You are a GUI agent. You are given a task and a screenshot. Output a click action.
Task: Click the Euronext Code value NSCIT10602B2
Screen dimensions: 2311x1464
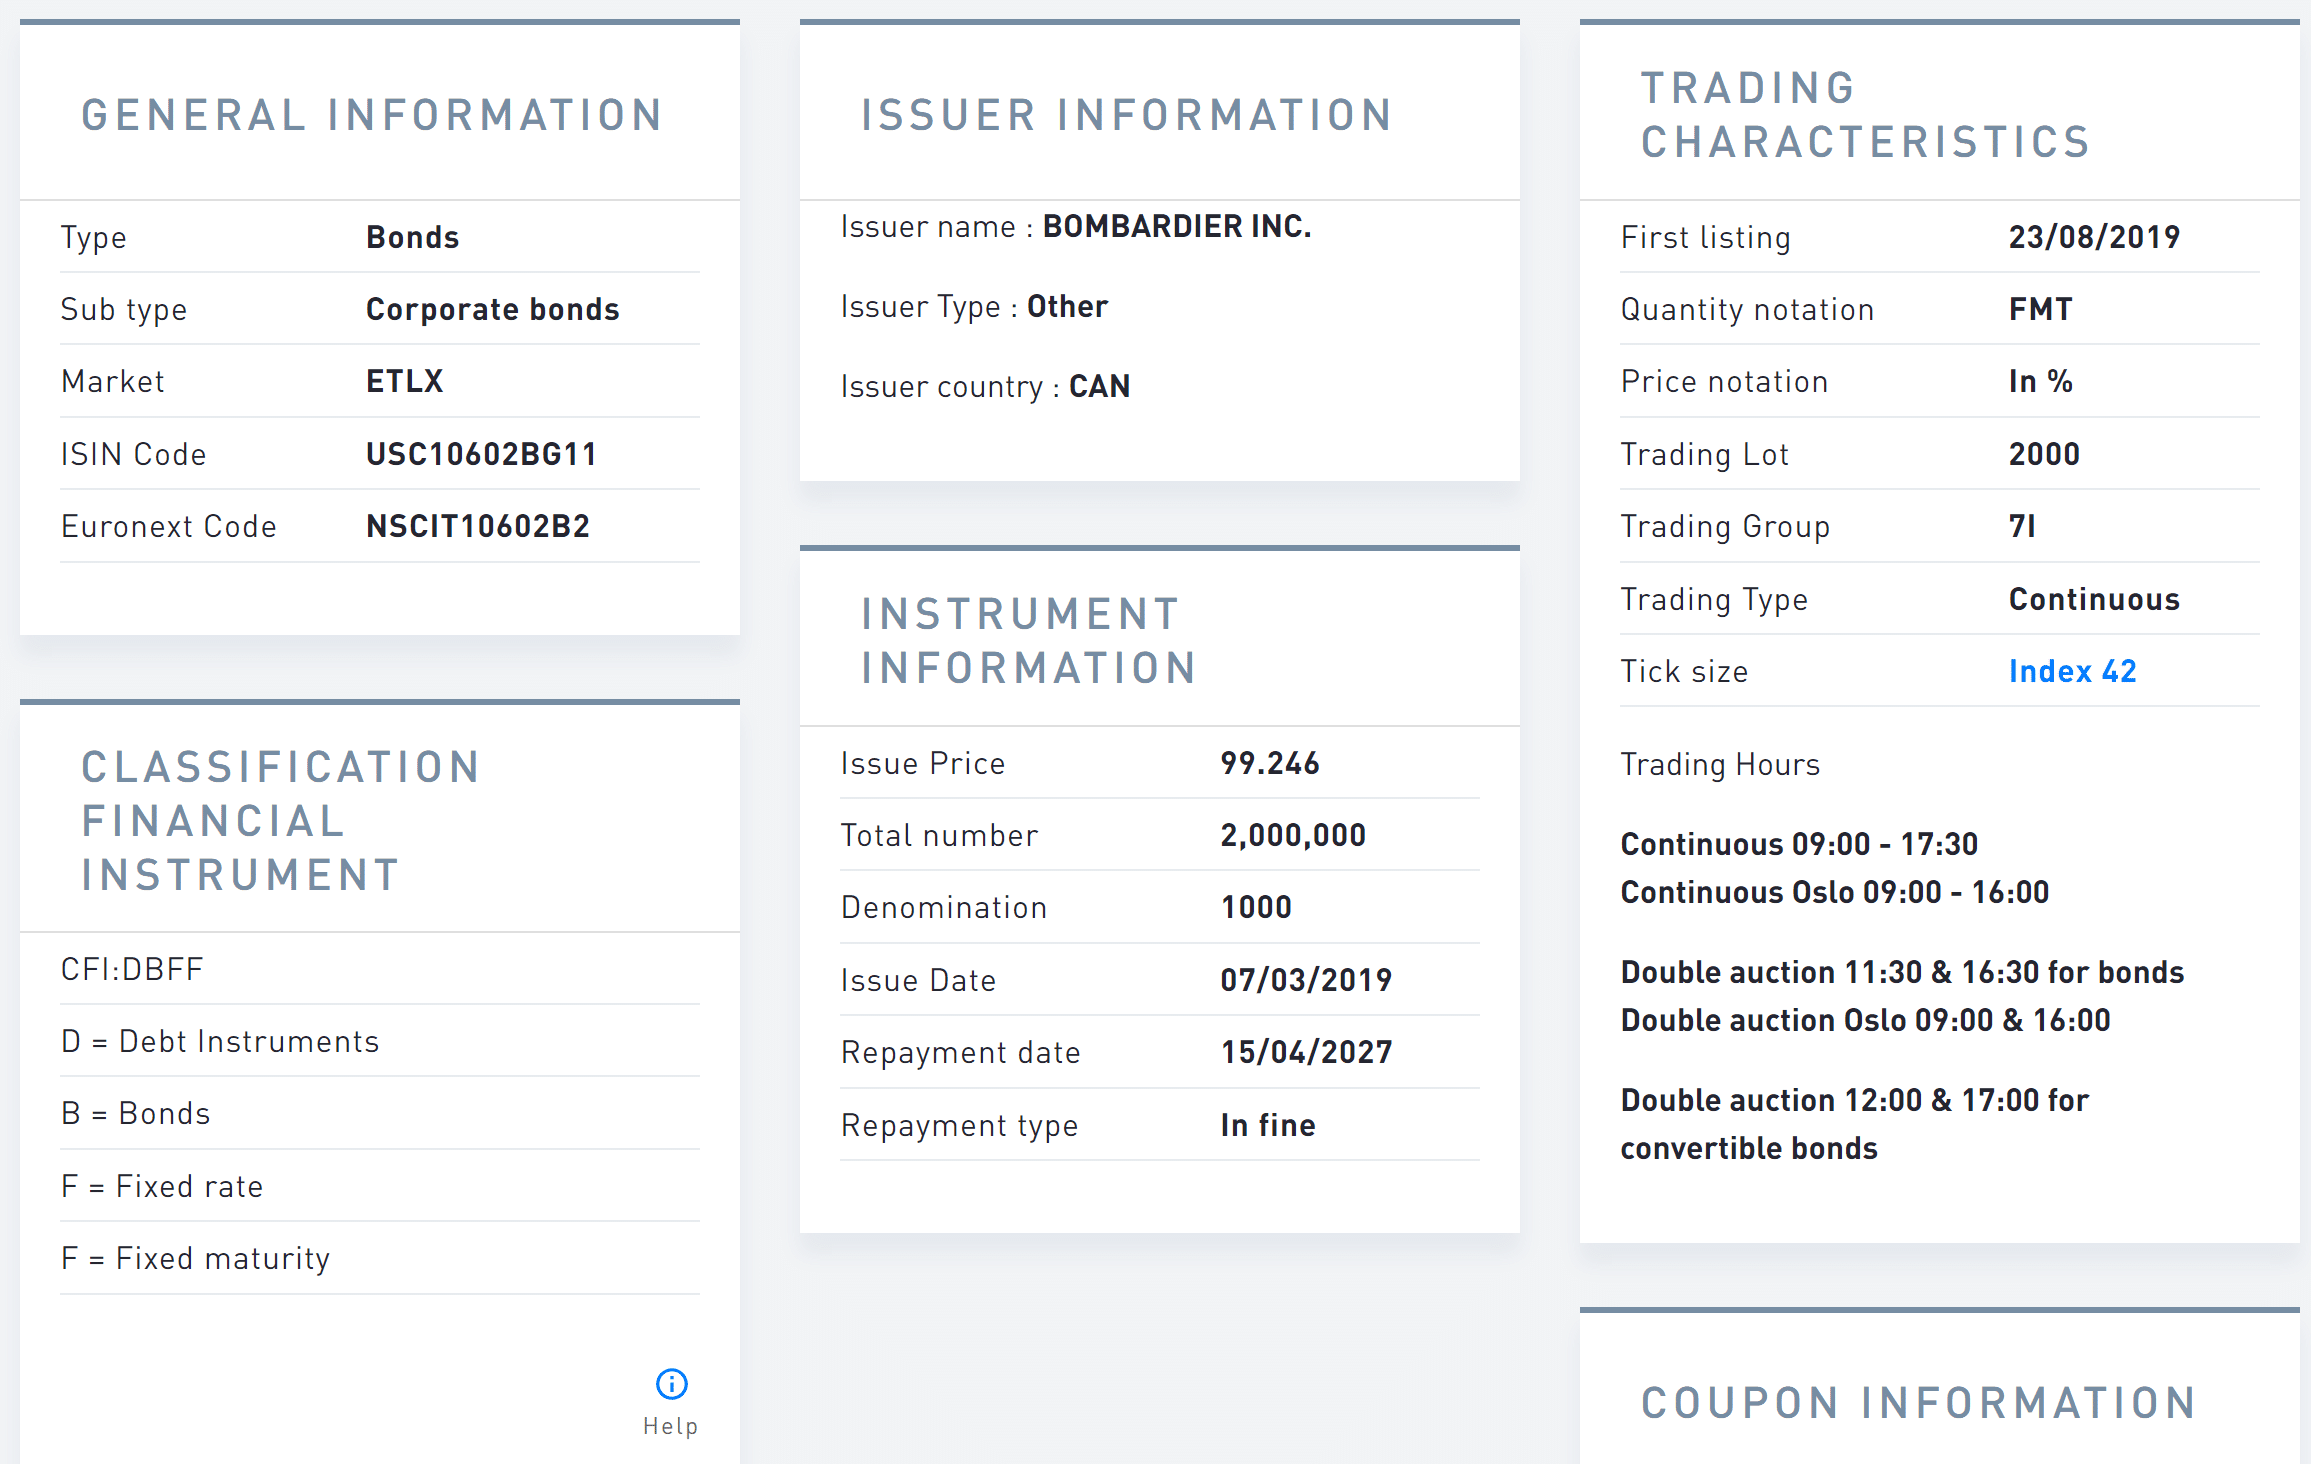[x=478, y=526]
